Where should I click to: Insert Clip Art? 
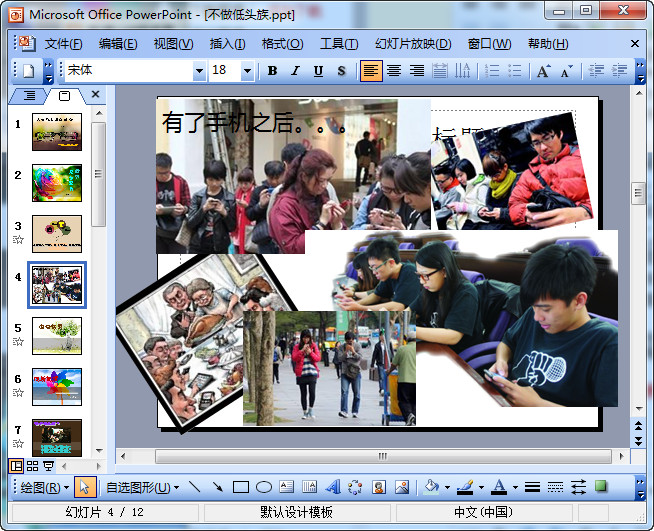[379, 487]
